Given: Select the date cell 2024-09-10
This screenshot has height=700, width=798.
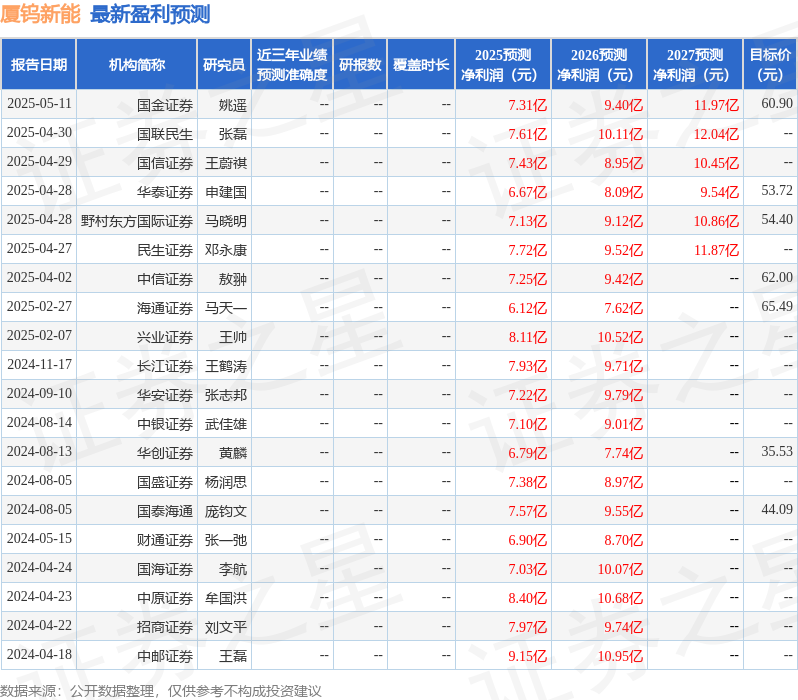Looking at the screenshot, I should (39, 394).
